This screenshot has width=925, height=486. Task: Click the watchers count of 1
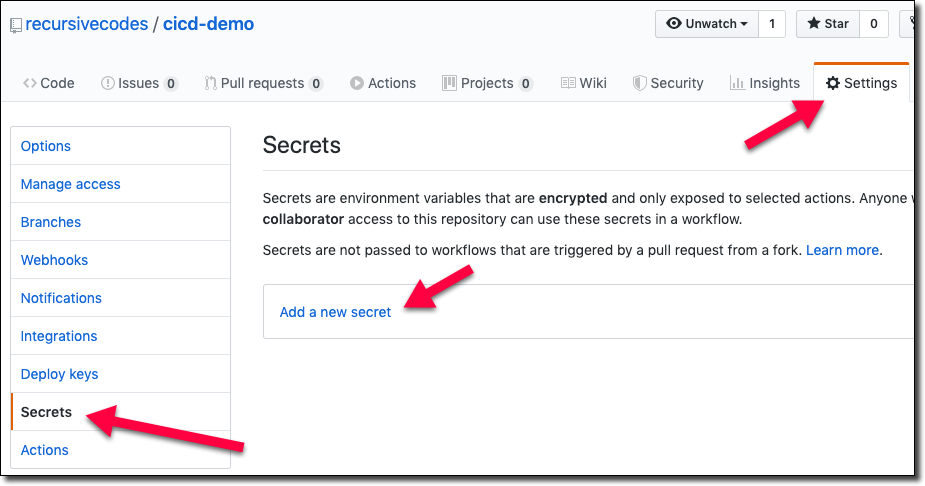771,24
